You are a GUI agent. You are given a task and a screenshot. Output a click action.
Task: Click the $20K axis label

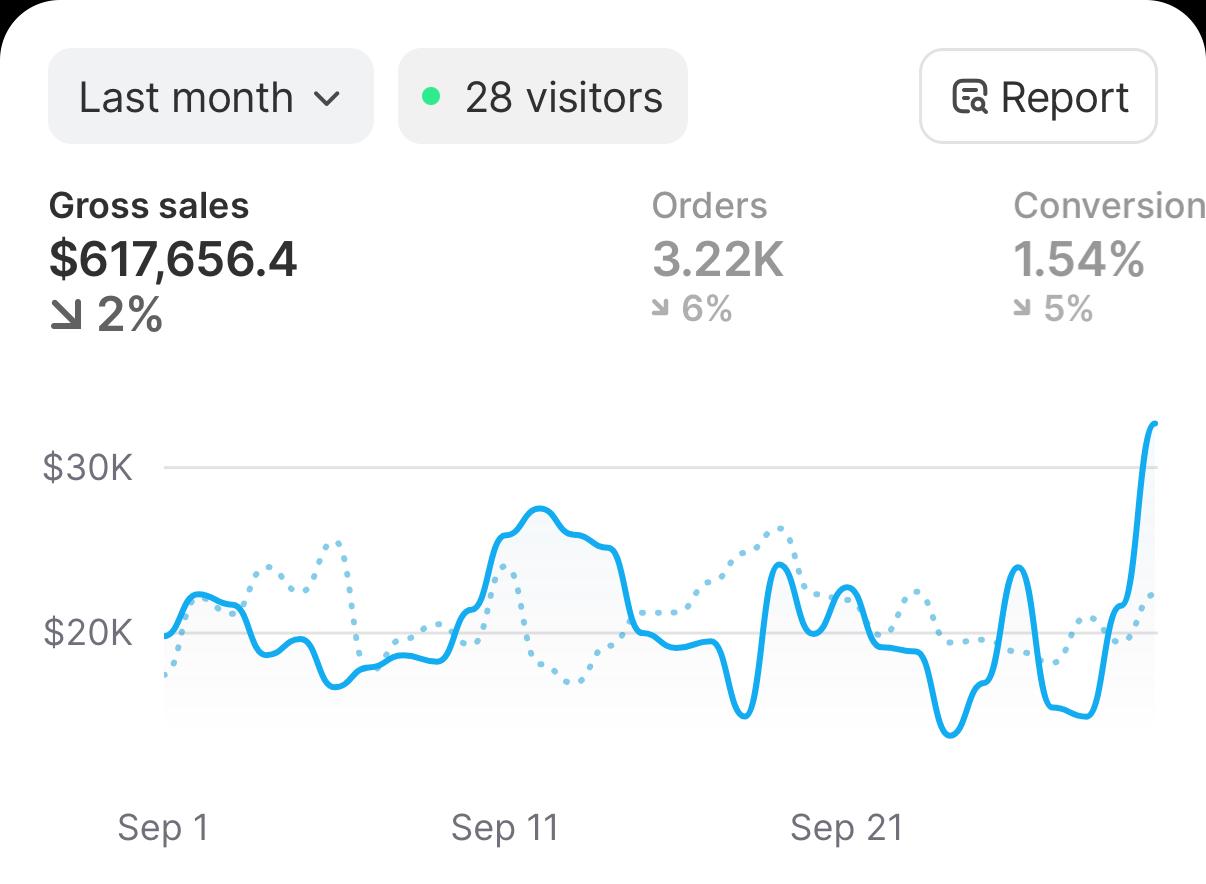[88, 633]
